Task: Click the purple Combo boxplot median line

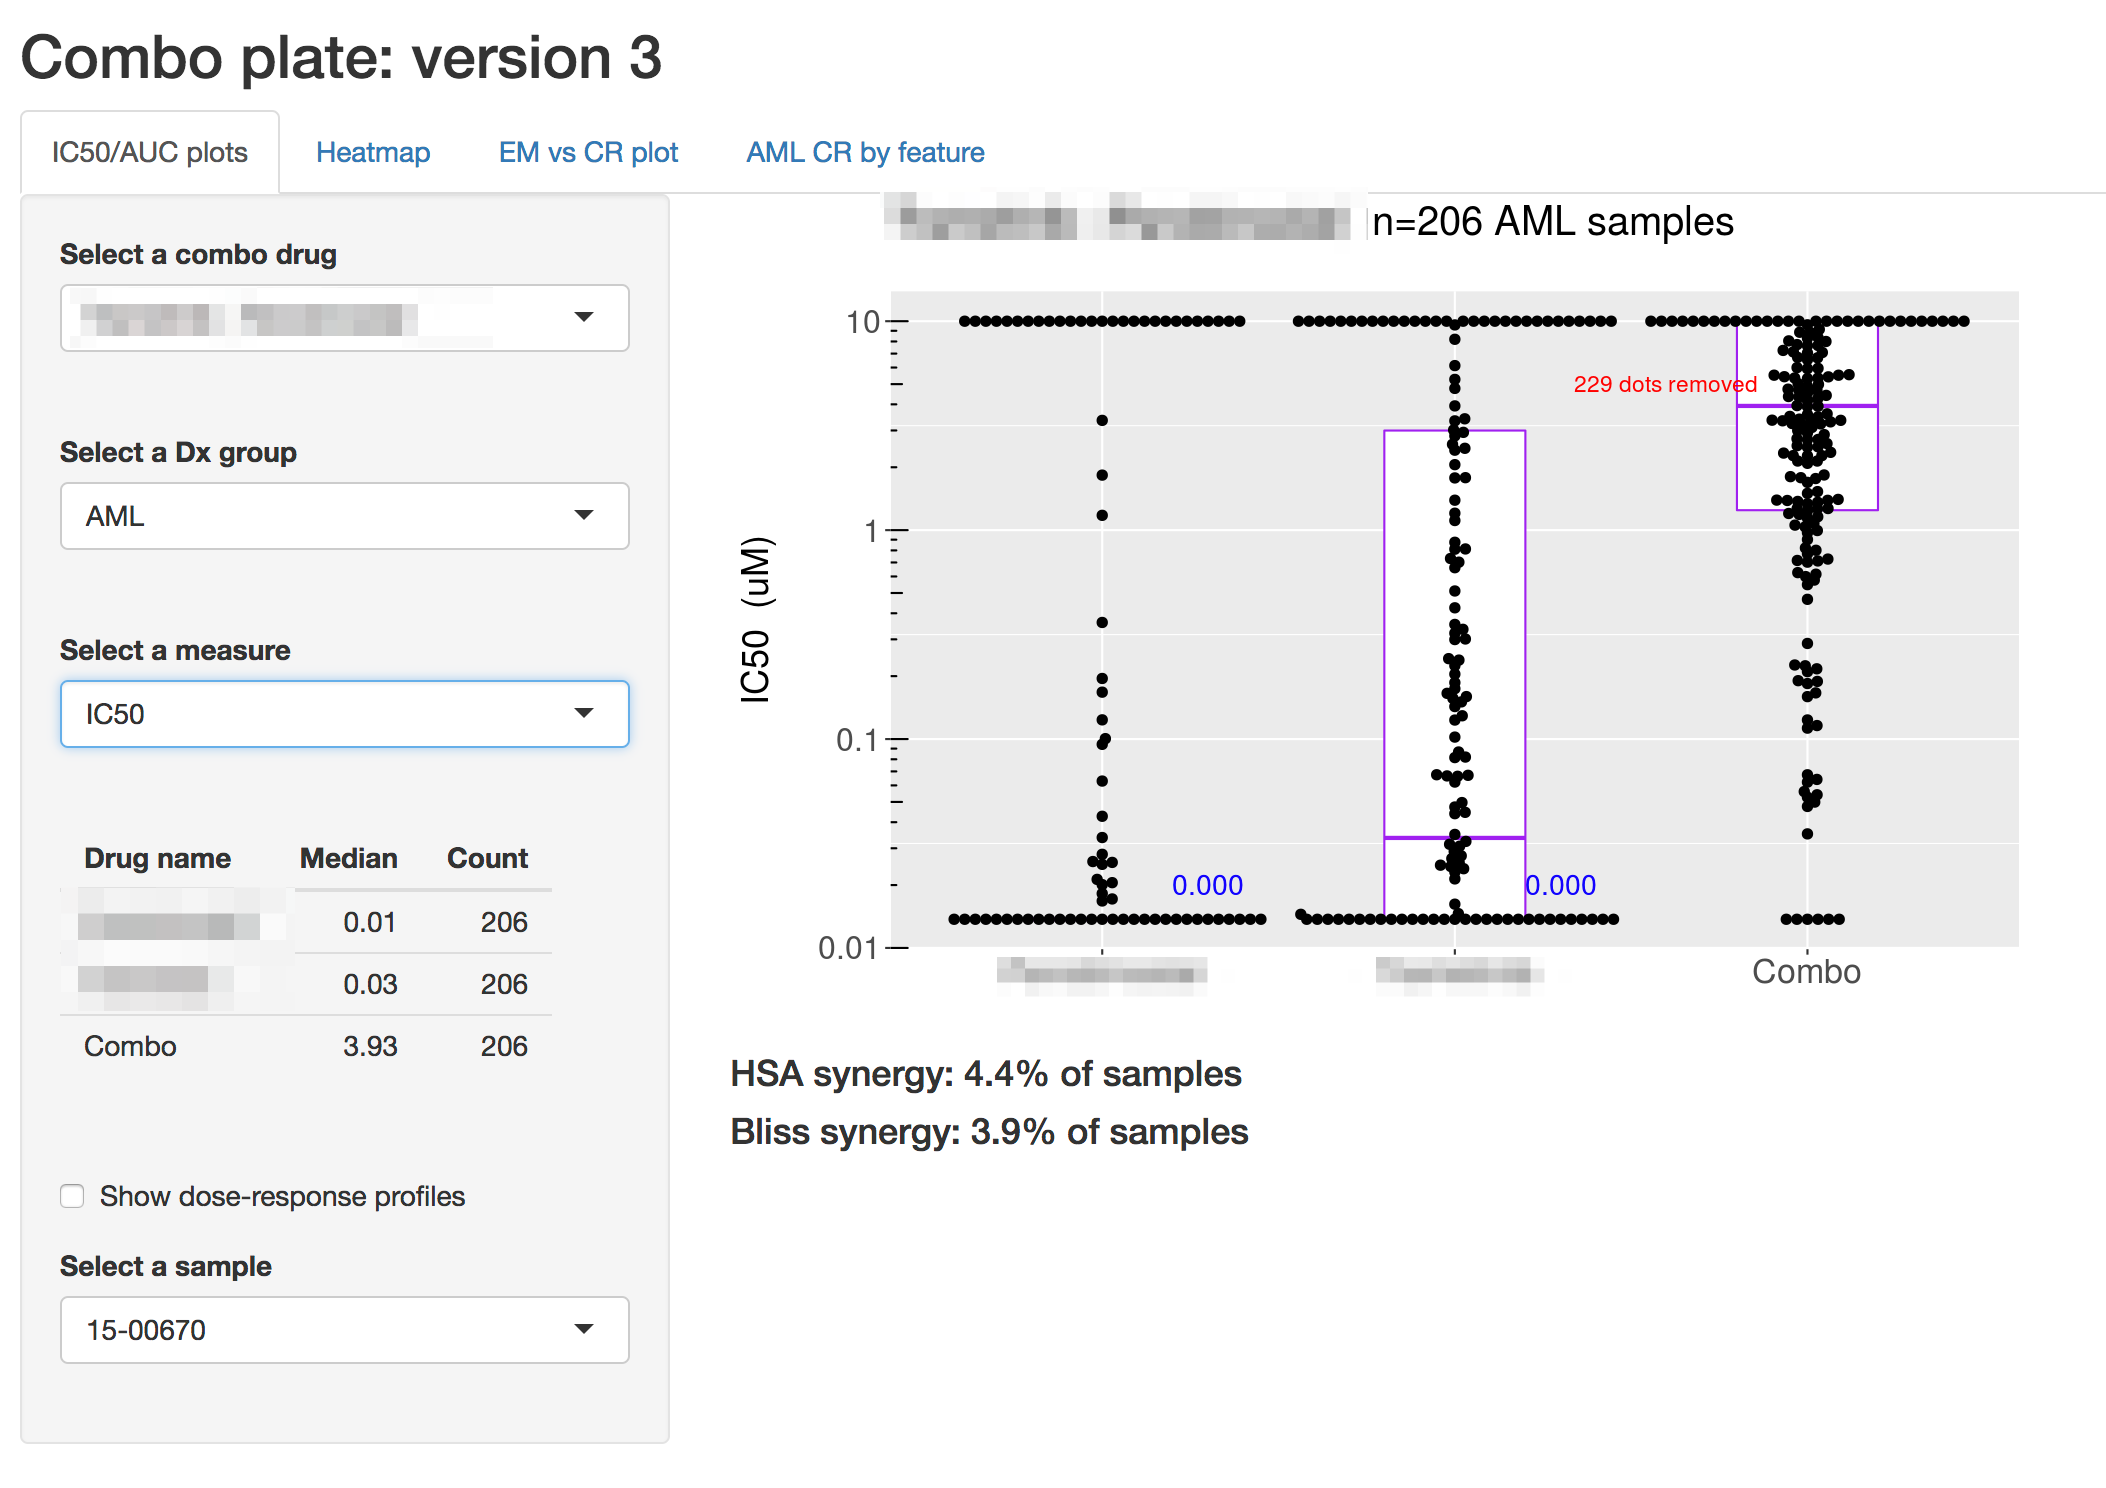Action: tap(1760, 405)
